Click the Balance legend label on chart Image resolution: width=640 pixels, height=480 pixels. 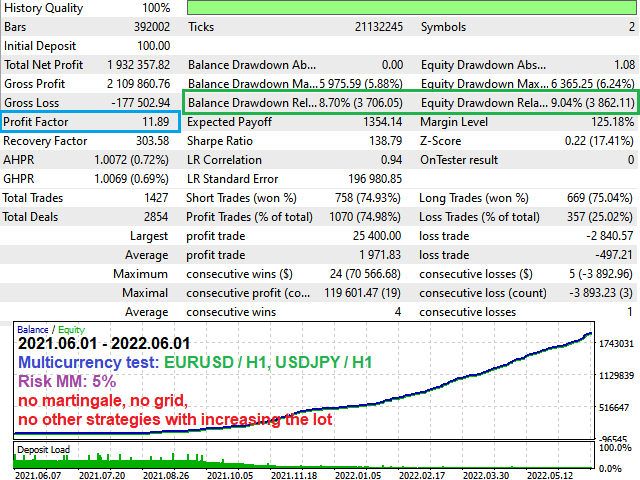33,330
